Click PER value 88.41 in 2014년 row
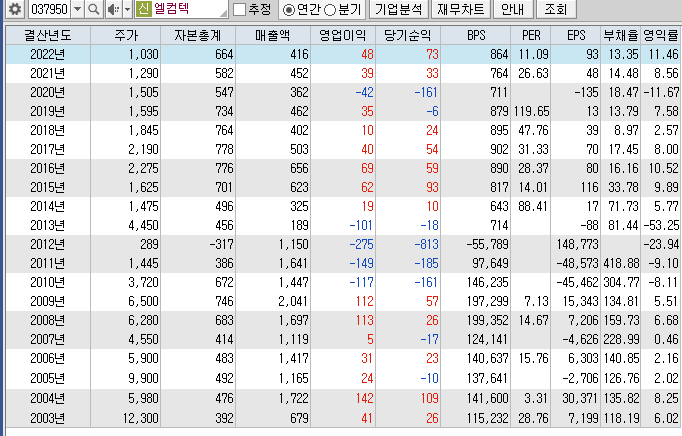 coord(533,206)
